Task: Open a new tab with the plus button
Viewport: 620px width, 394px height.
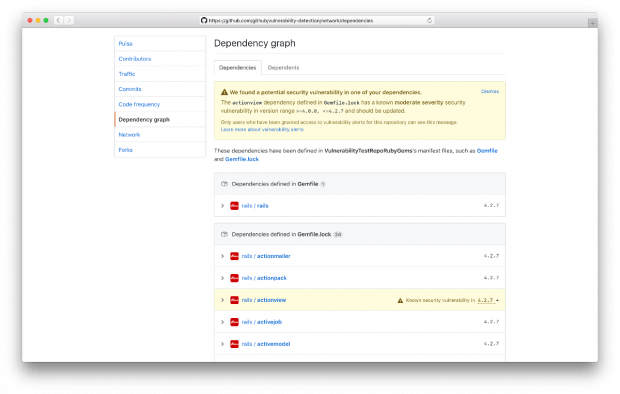Action: pos(592,23)
